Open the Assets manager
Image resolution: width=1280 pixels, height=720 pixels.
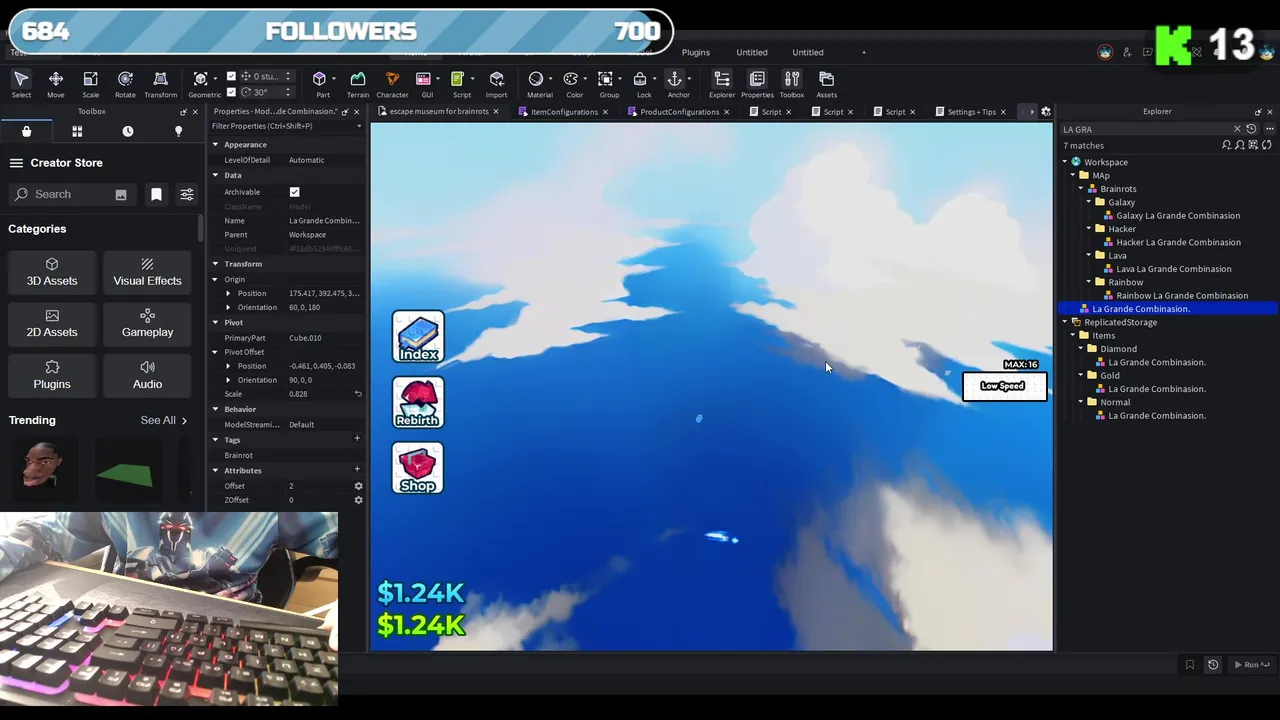tap(826, 84)
